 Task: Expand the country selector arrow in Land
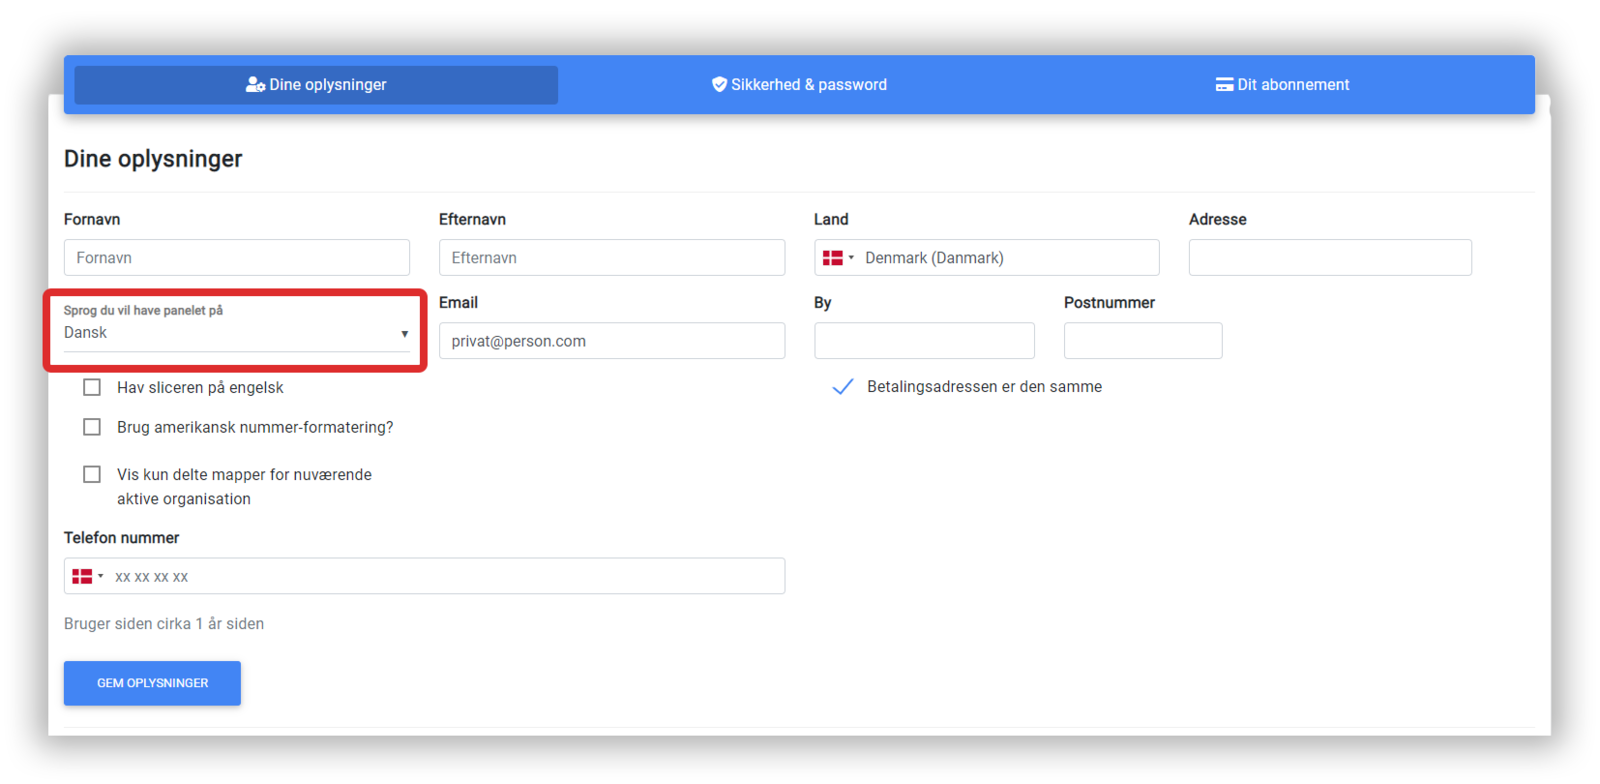pyautogui.click(x=851, y=258)
